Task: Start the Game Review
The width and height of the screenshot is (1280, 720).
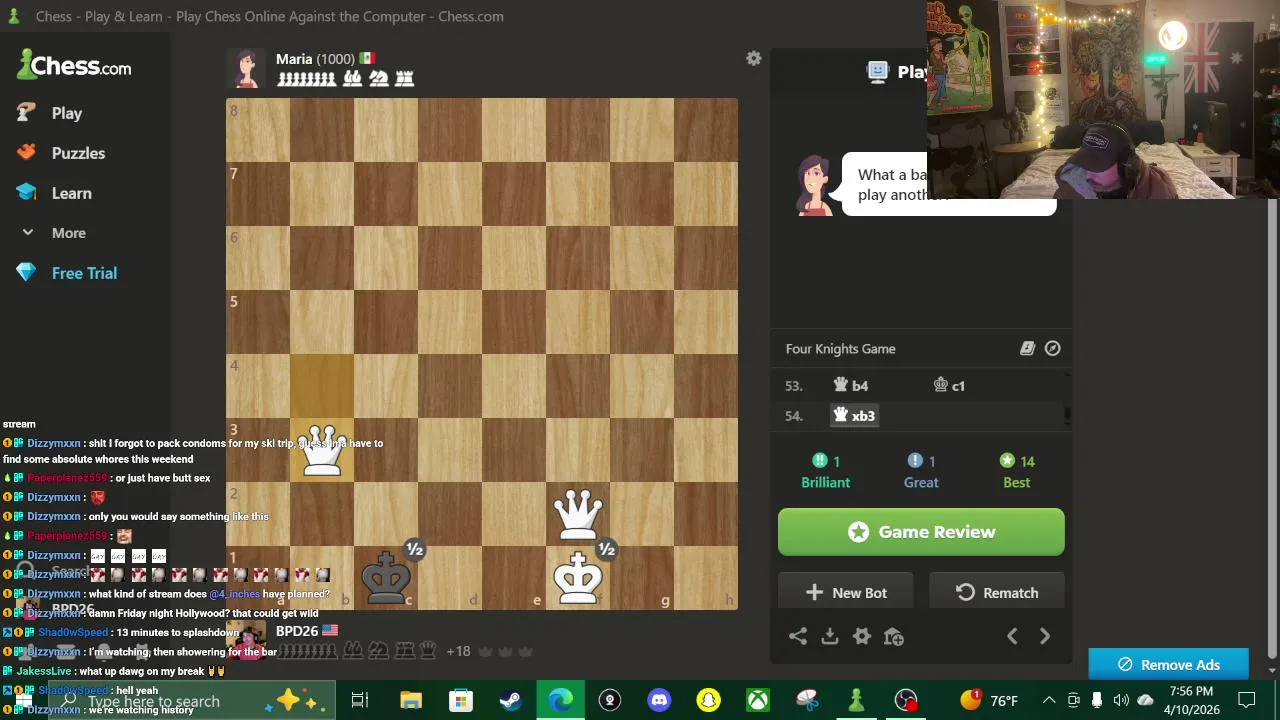Action: pyautogui.click(x=921, y=532)
